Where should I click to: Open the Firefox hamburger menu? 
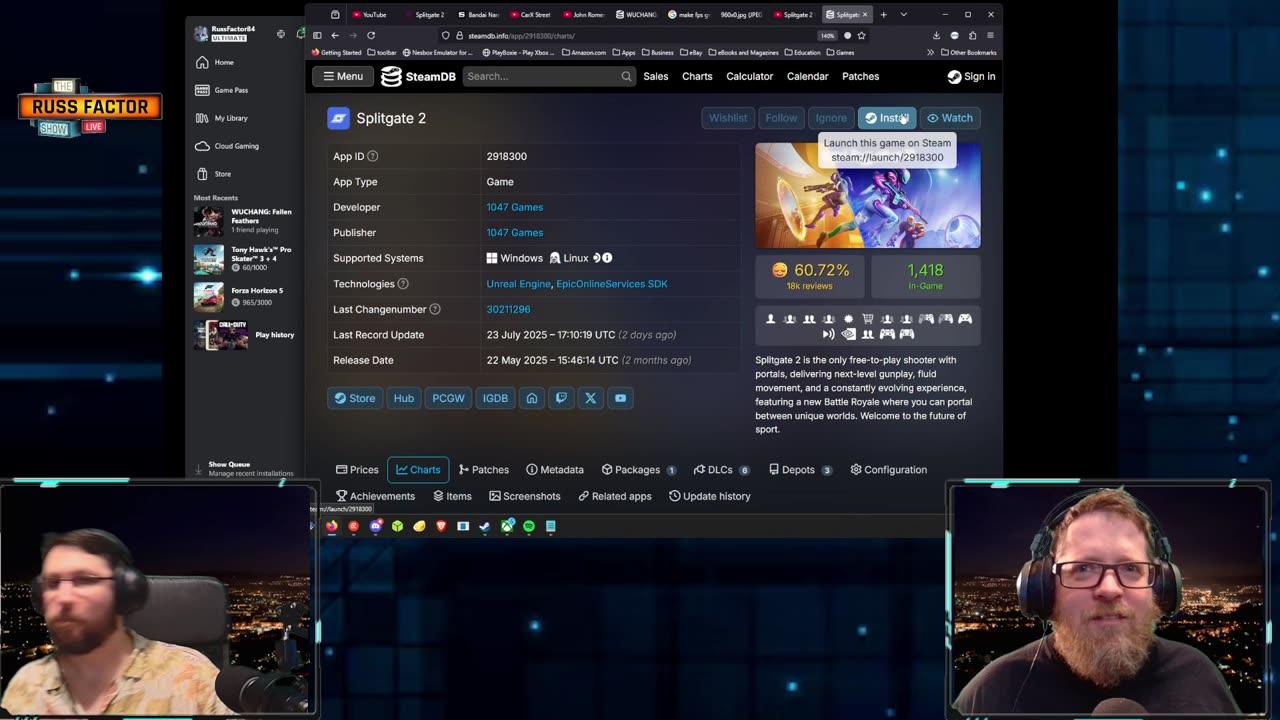[x=991, y=35]
